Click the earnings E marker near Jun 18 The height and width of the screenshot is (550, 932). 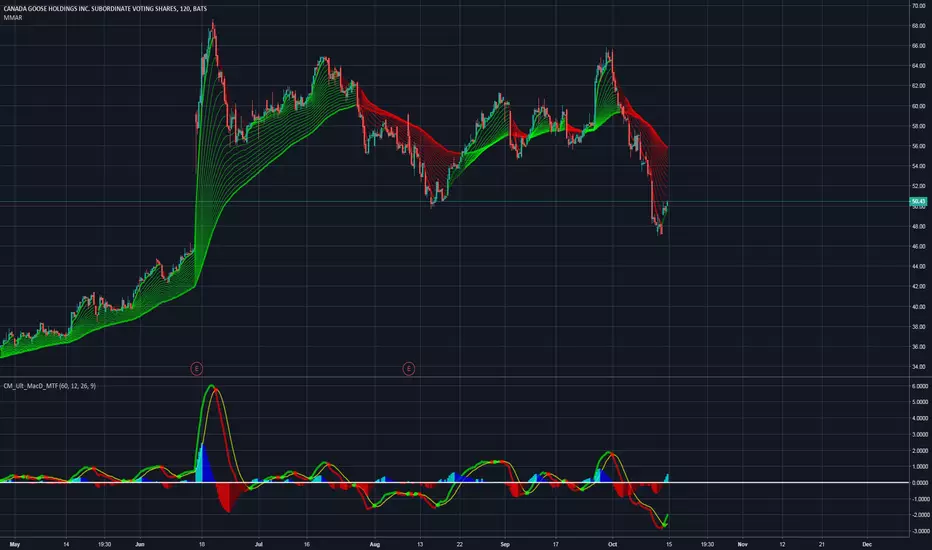pyautogui.click(x=196, y=369)
